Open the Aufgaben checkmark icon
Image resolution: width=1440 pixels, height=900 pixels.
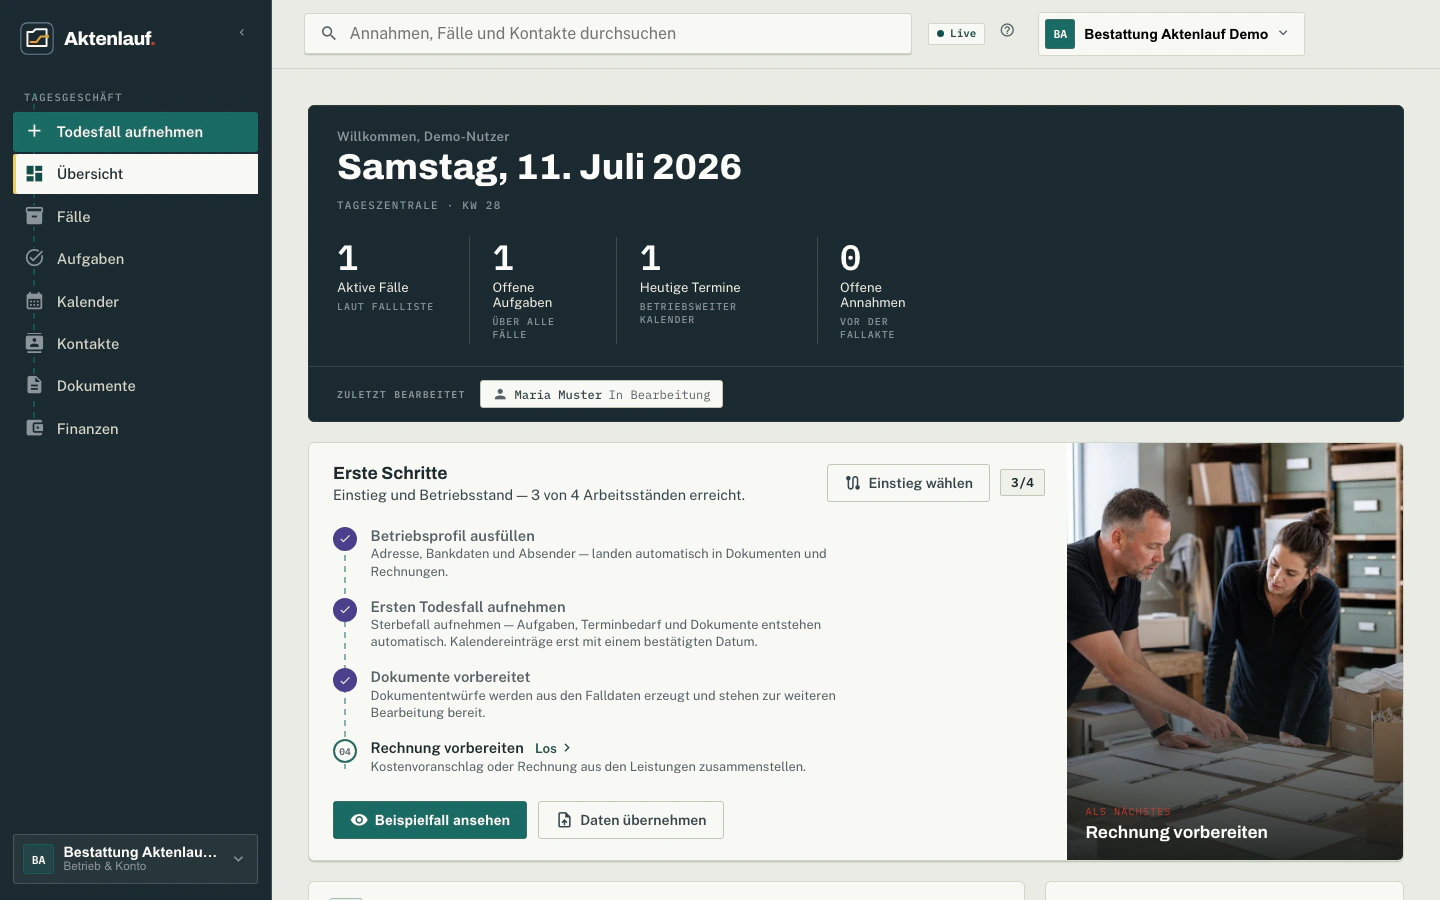(34, 258)
